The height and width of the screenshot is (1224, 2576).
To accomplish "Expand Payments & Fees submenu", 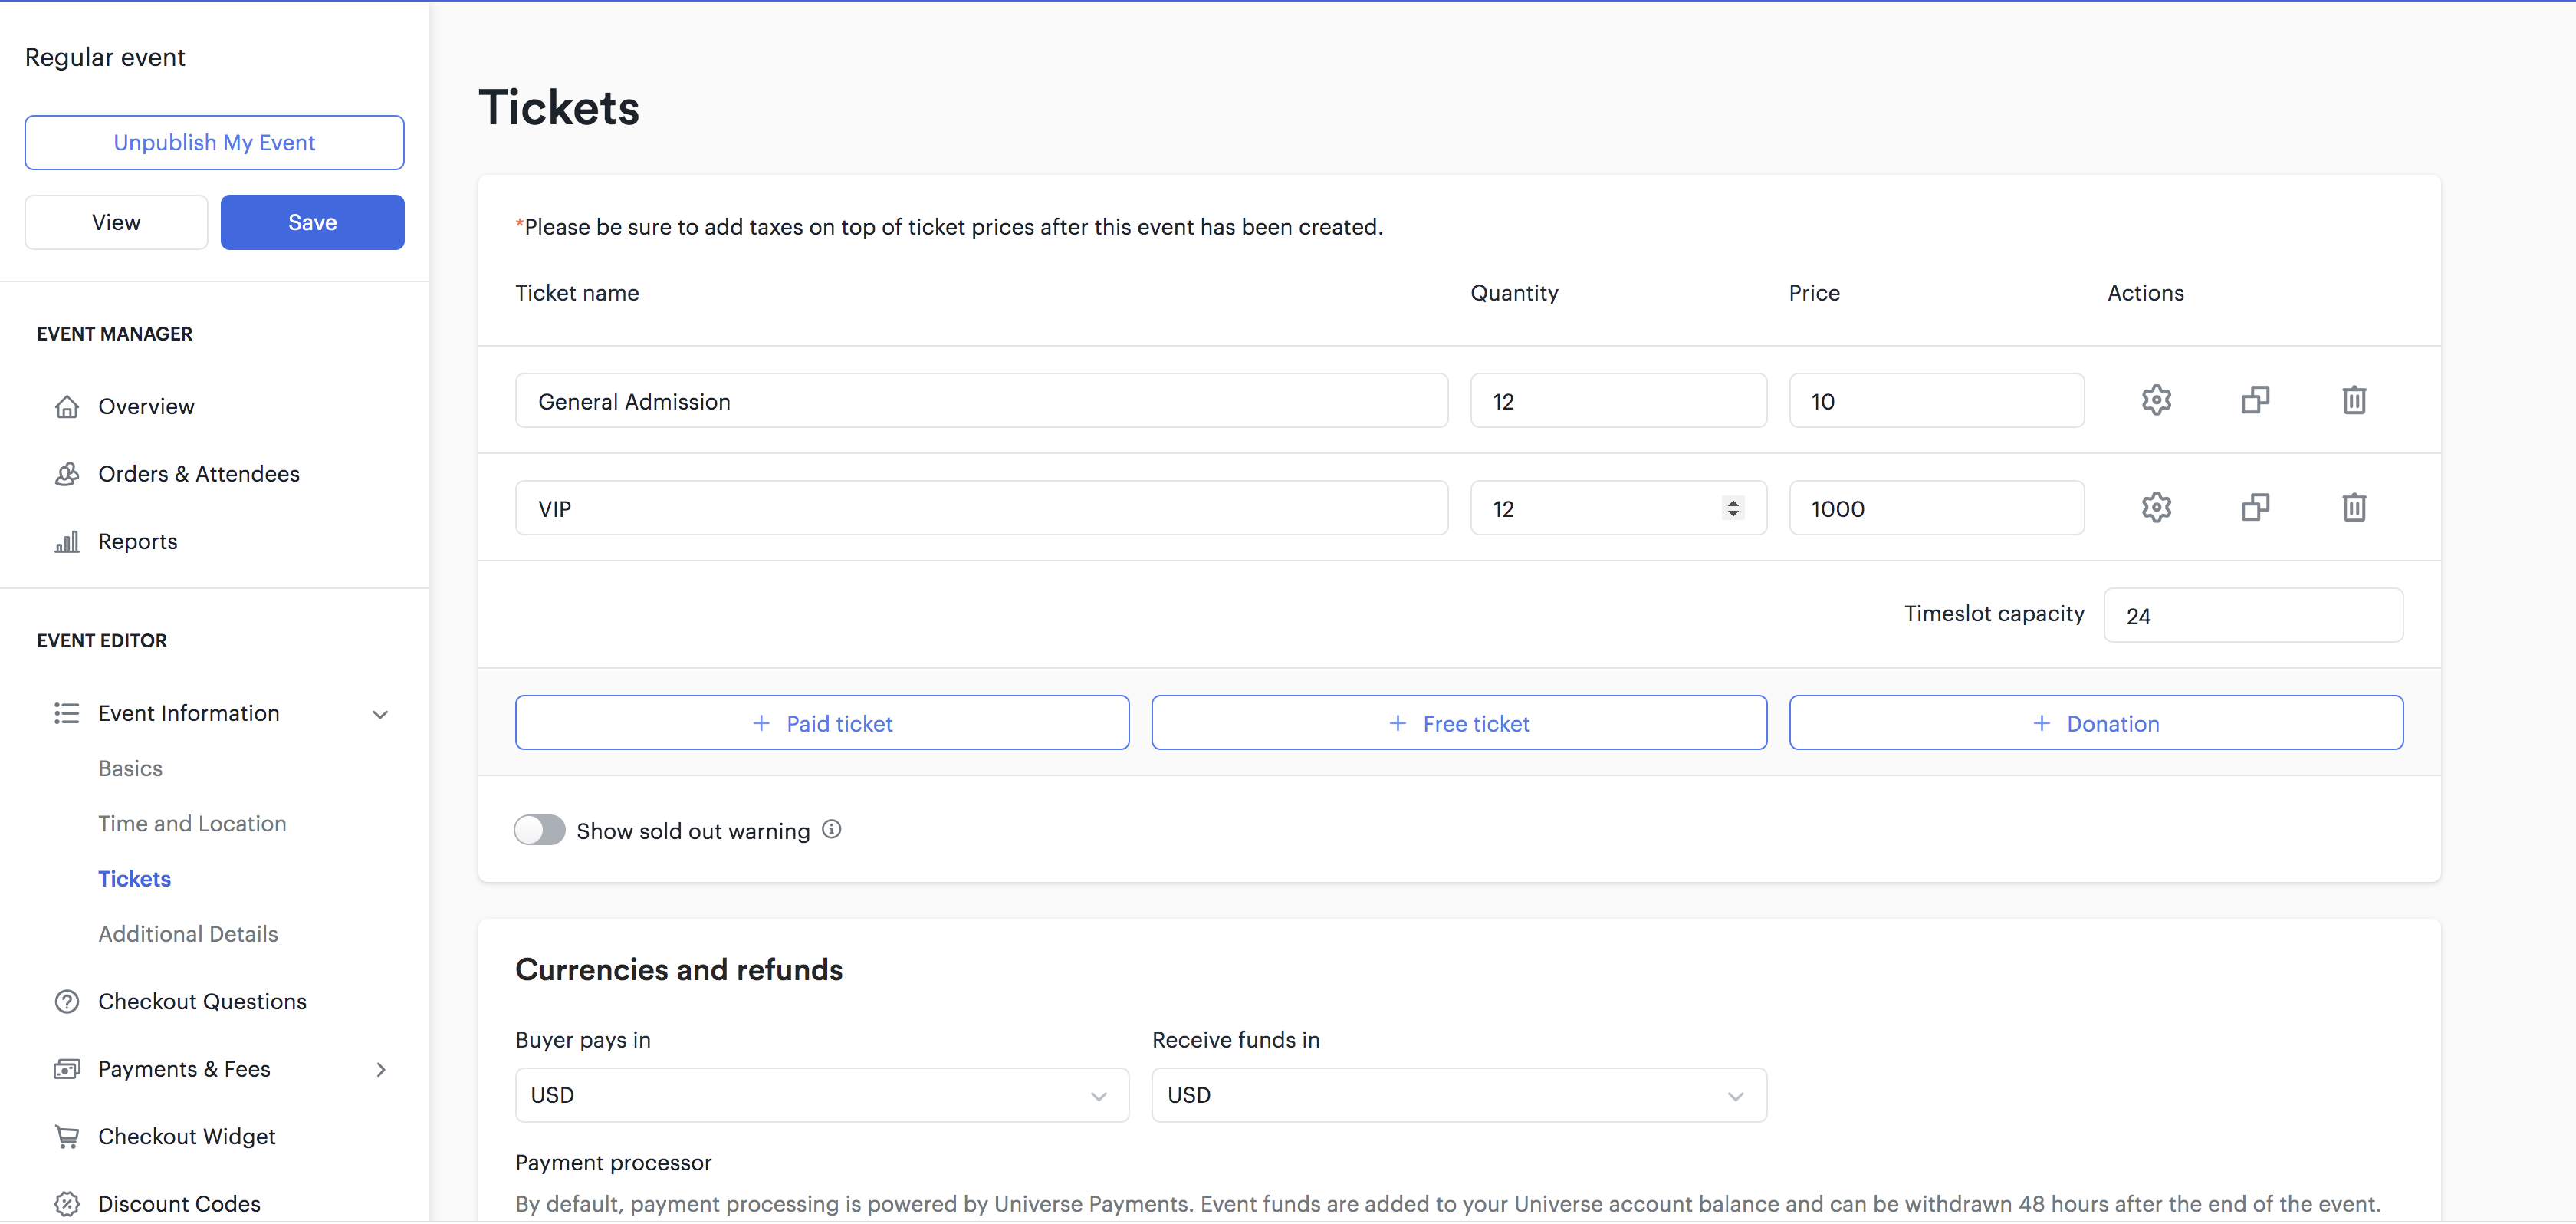I will click(380, 1069).
